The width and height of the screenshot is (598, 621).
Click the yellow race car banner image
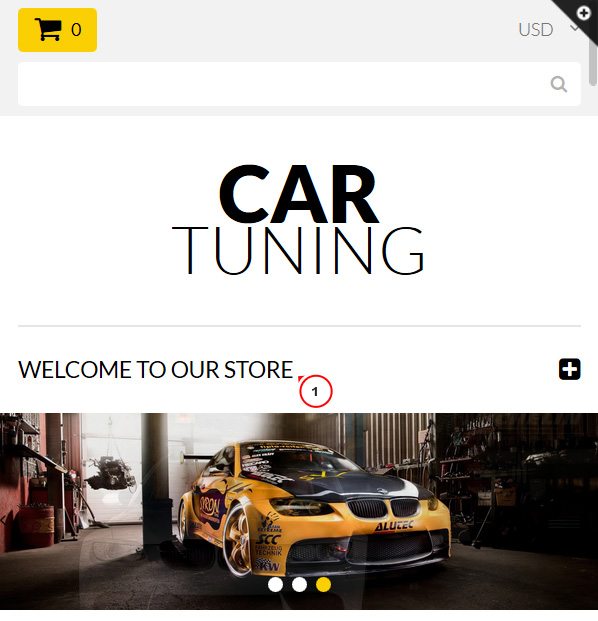(299, 511)
